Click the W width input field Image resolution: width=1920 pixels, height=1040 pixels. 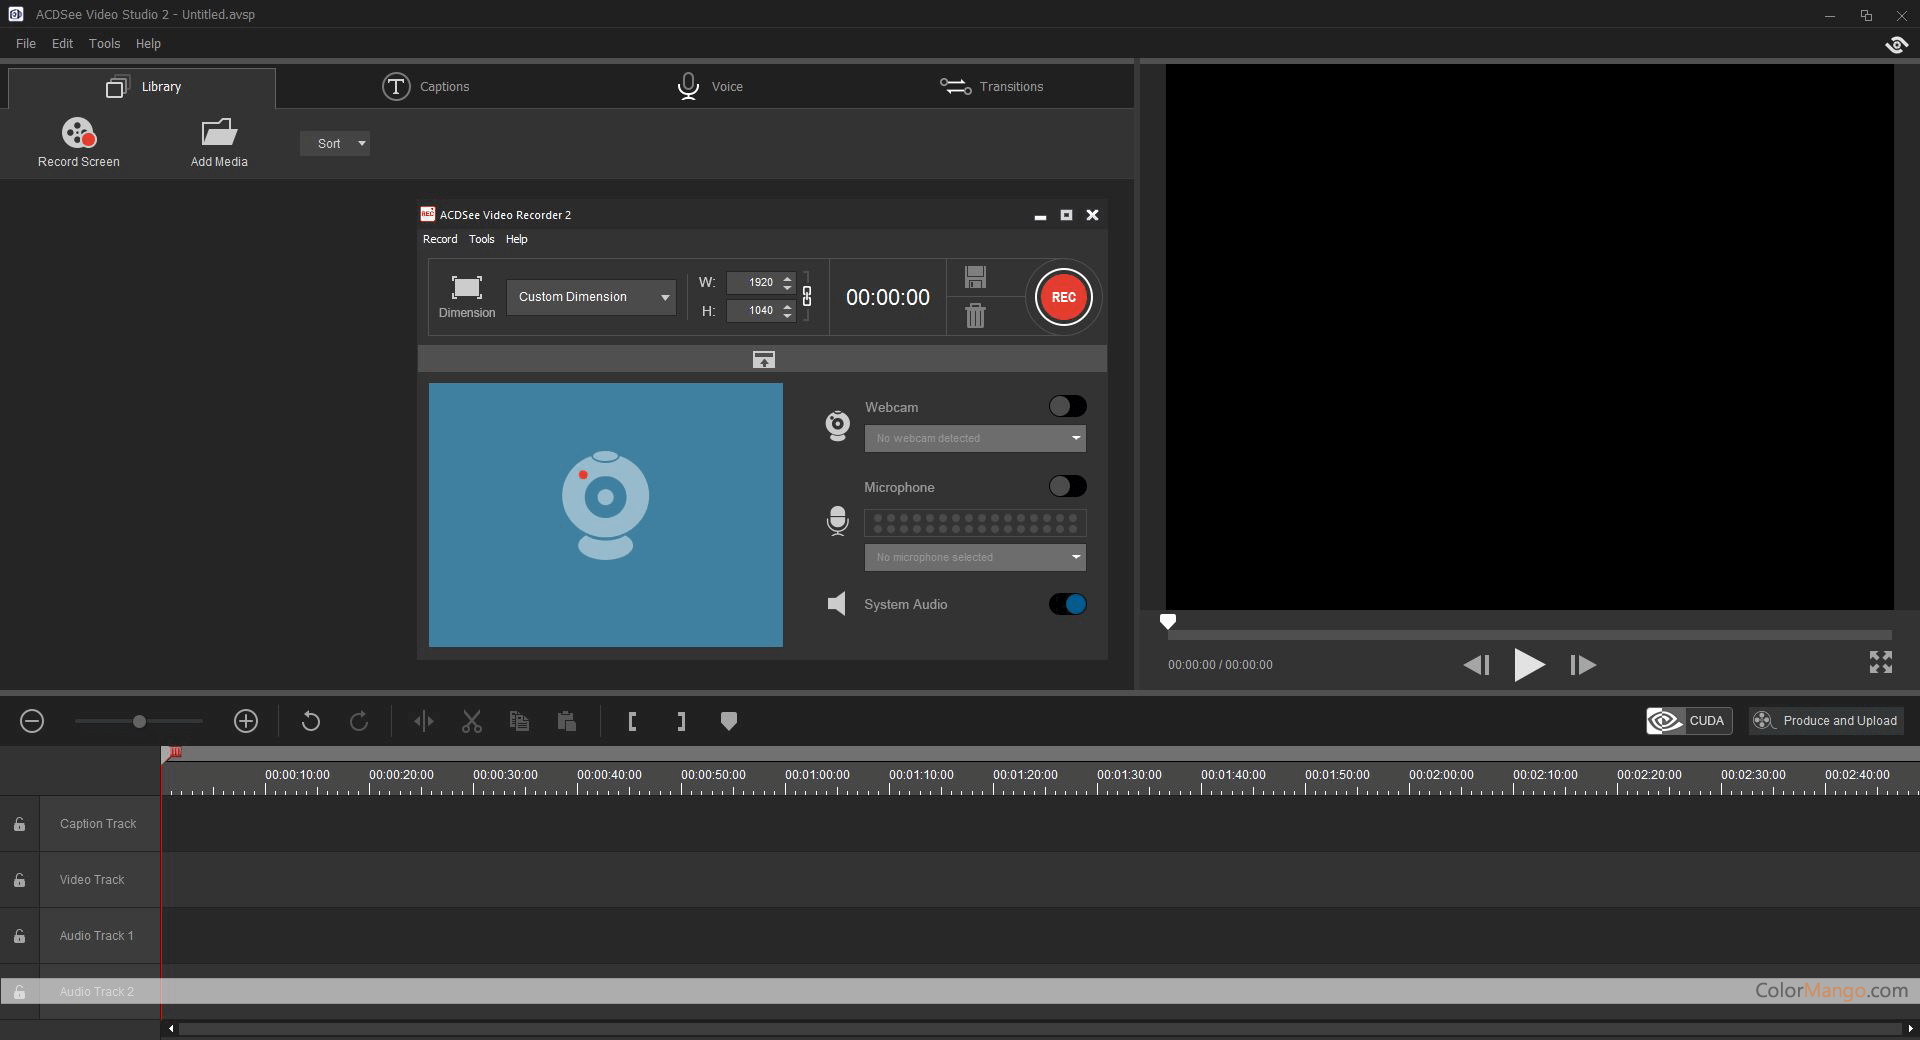click(754, 282)
